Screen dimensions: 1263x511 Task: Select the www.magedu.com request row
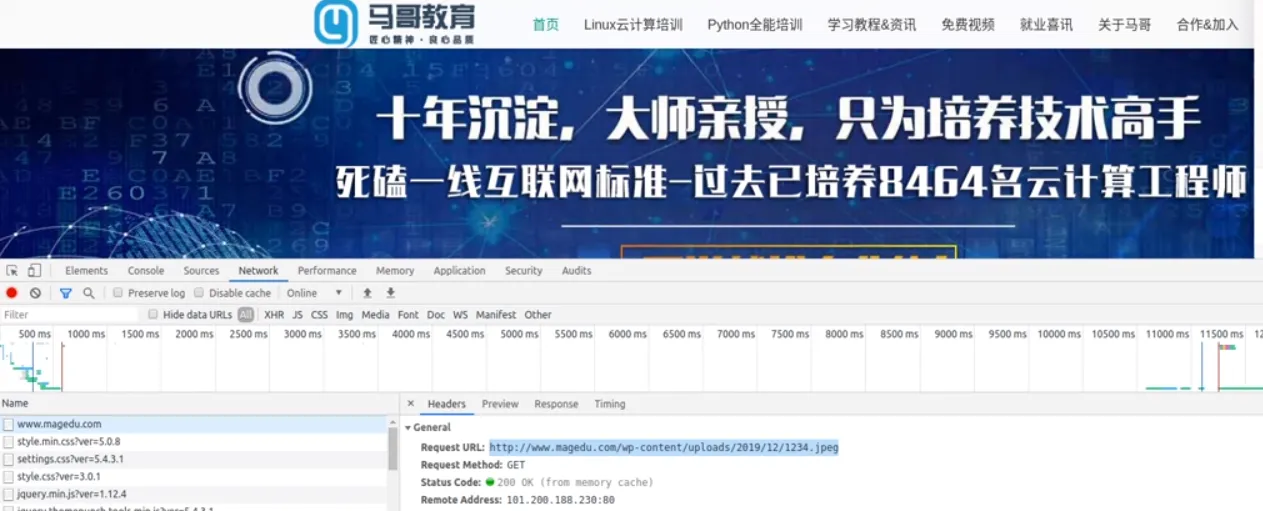point(193,424)
